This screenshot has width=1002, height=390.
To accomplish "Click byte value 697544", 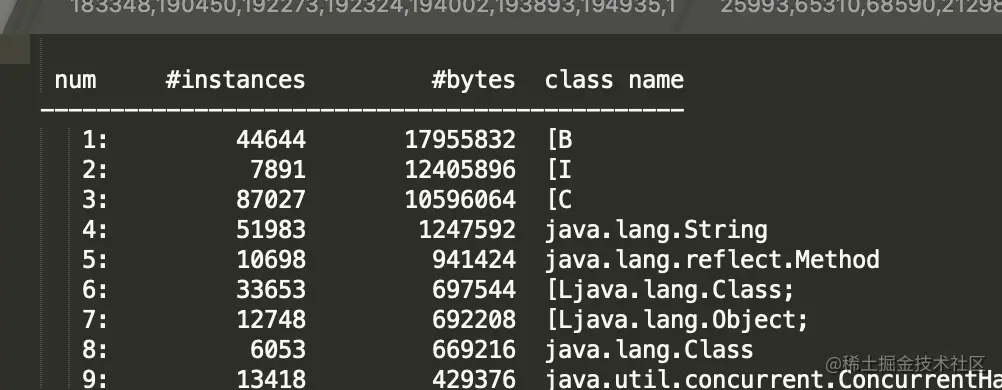I will click(x=474, y=290).
